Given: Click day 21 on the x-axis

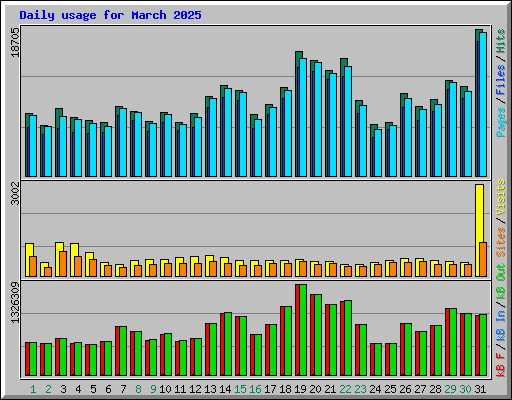Looking at the screenshot, I should (x=330, y=389).
